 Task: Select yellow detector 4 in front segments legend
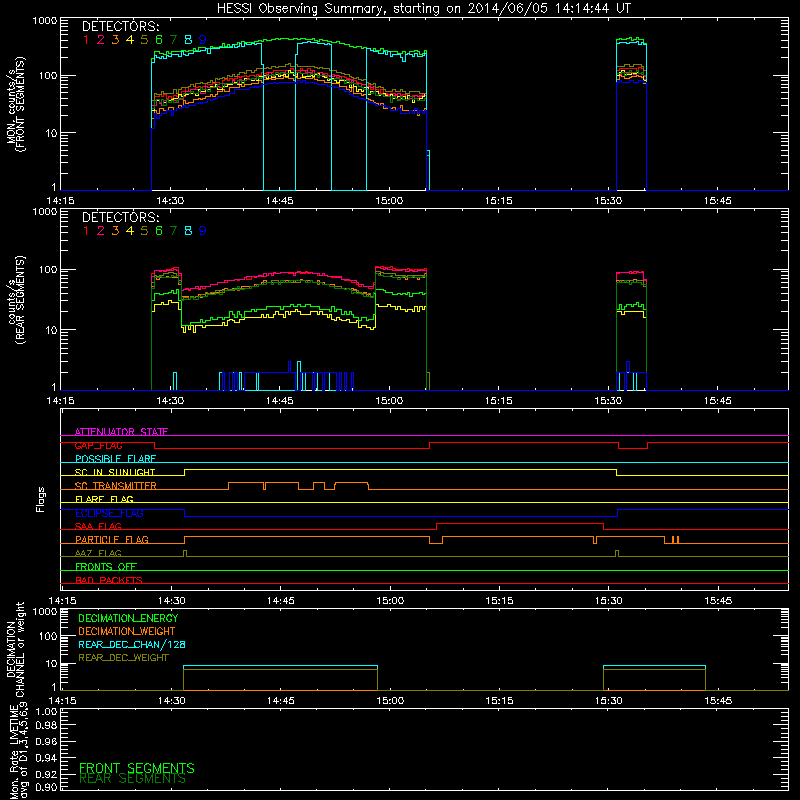click(130, 40)
